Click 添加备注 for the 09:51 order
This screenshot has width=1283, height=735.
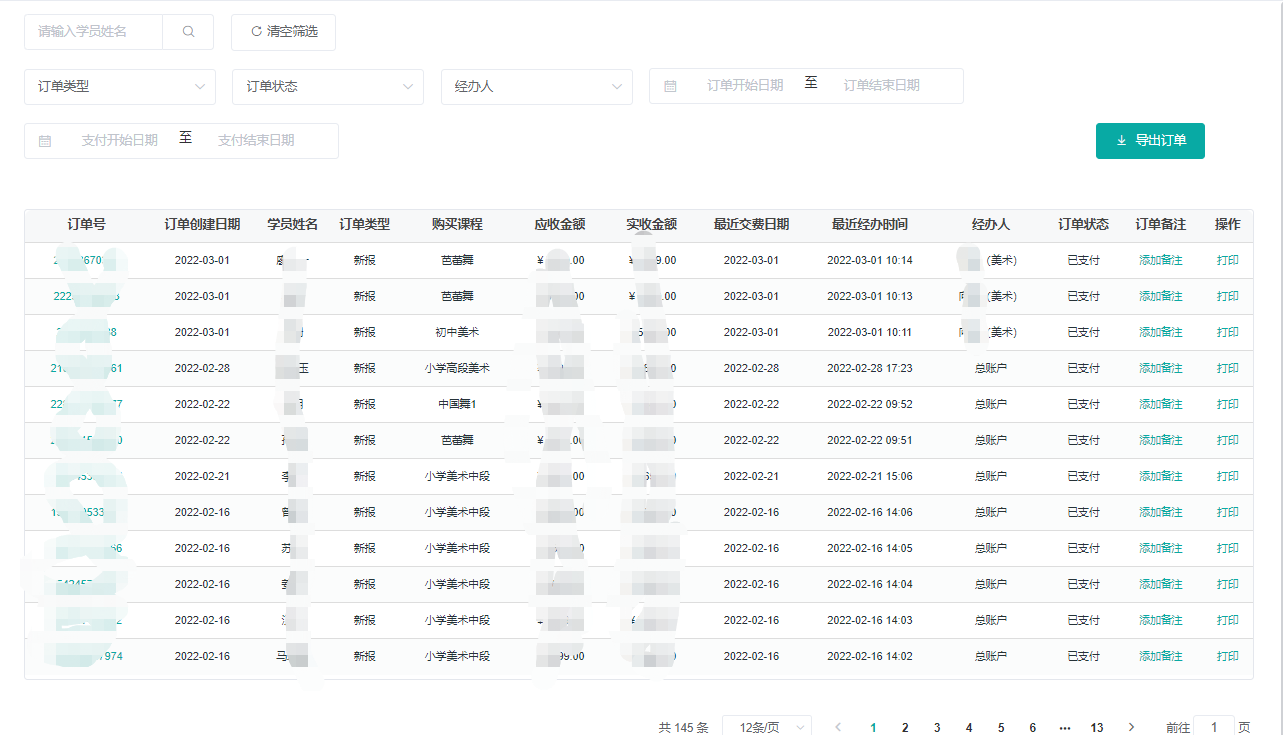(x=1160, y=441)
